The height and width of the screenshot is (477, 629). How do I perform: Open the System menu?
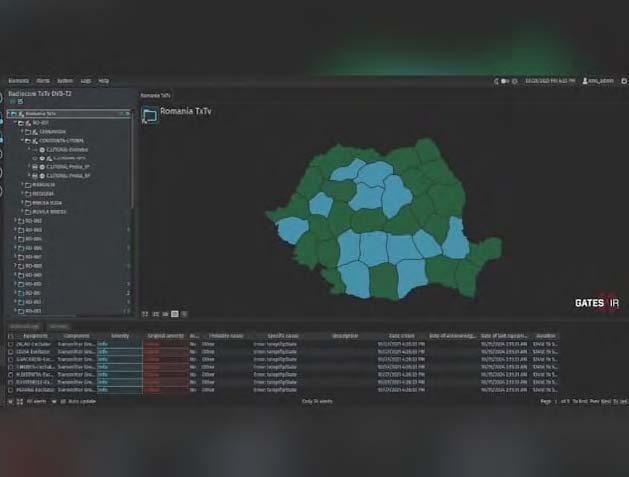[65, 81]
